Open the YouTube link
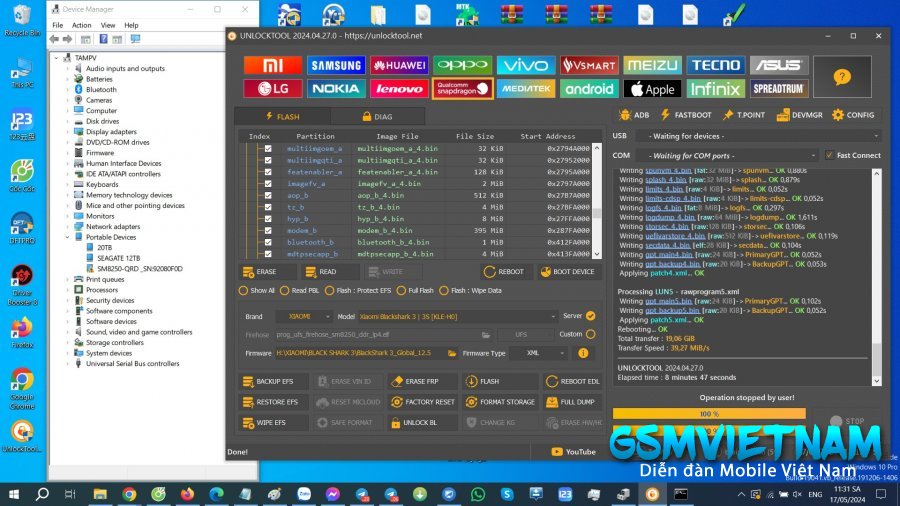Image resolution: width=900 pixels, height=506 pixels. point(573,452)
